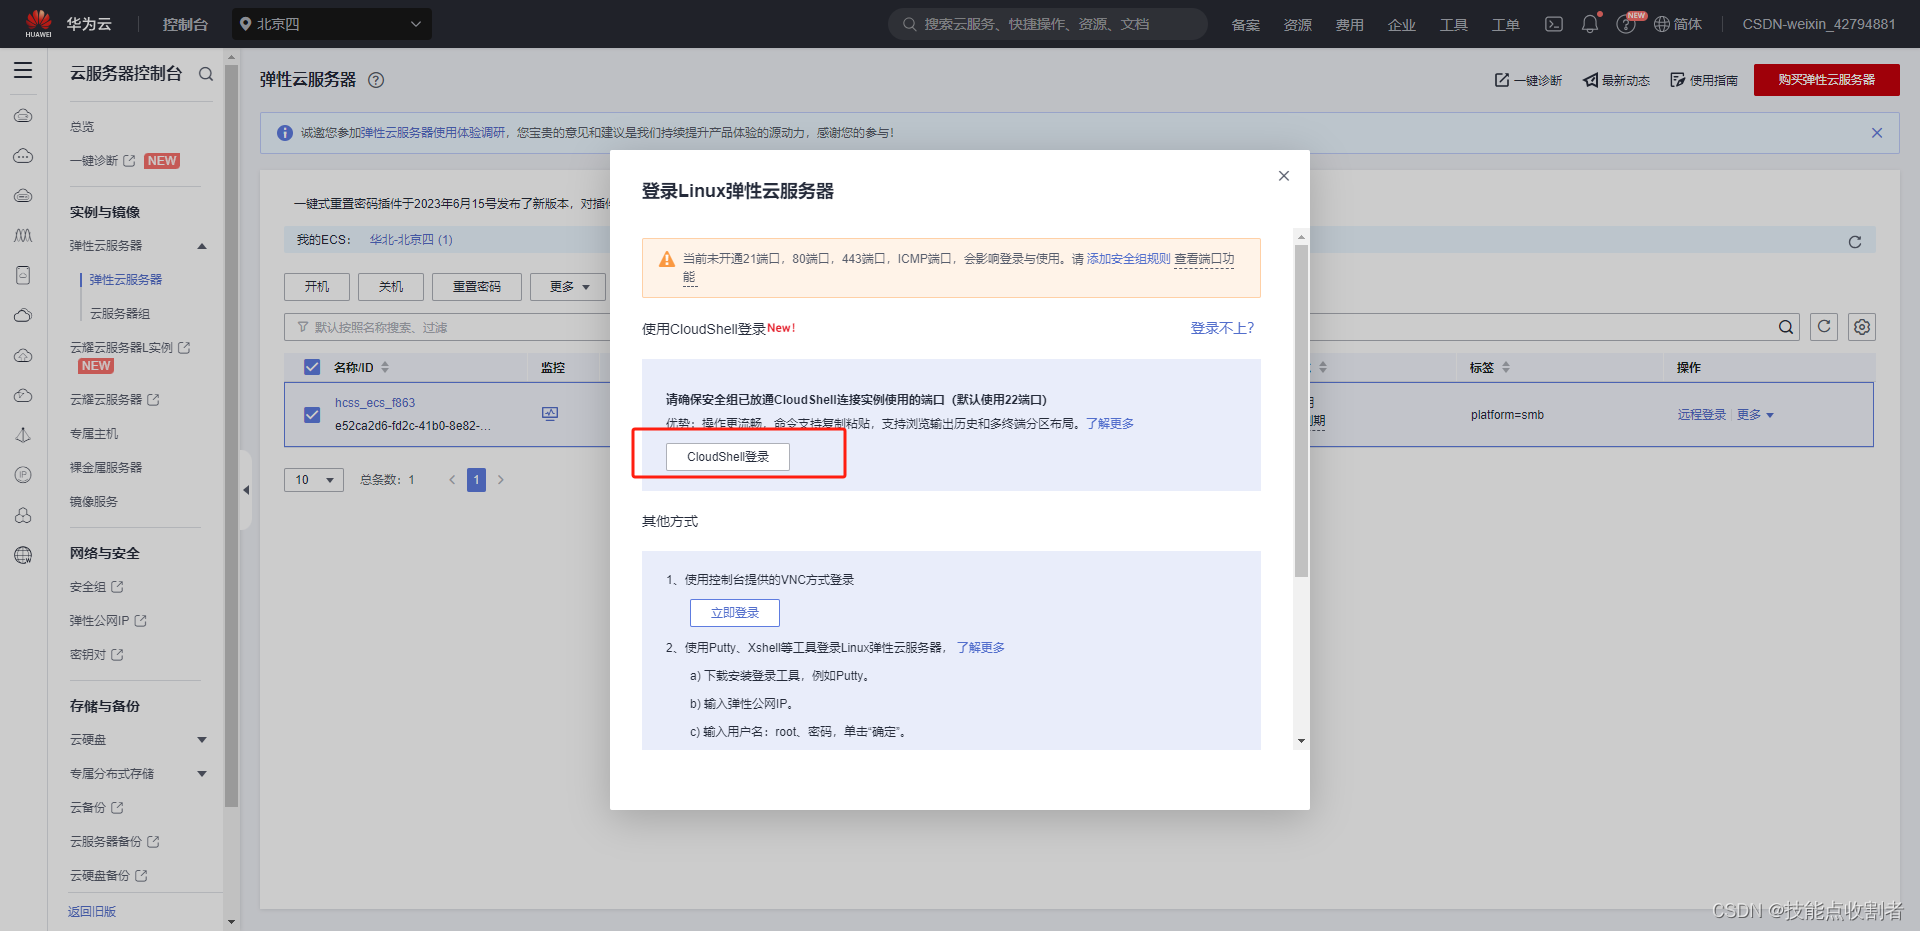Click the first cloud icon in left rail
1920x931 pixels.
pyautogui.click(x=23, y=115)
